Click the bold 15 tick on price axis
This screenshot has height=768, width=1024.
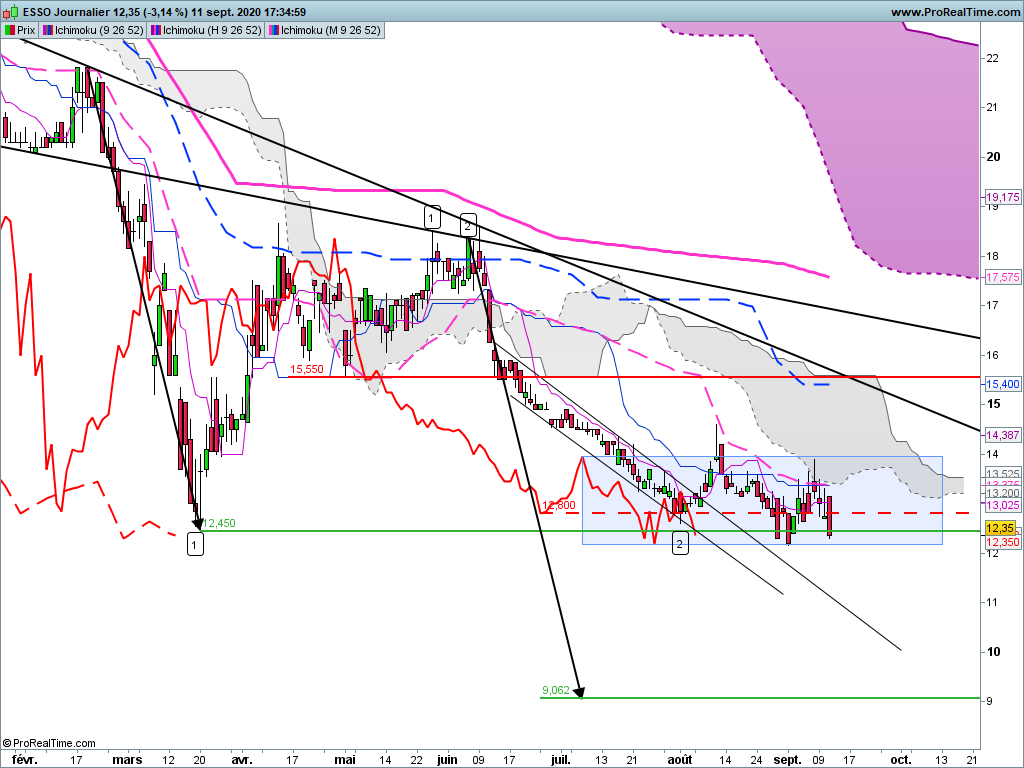[x=993, y=404]
